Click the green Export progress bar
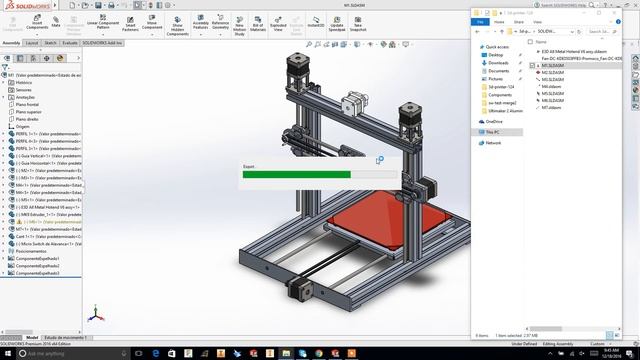The image size is (640, 360). tap(296, 175)
